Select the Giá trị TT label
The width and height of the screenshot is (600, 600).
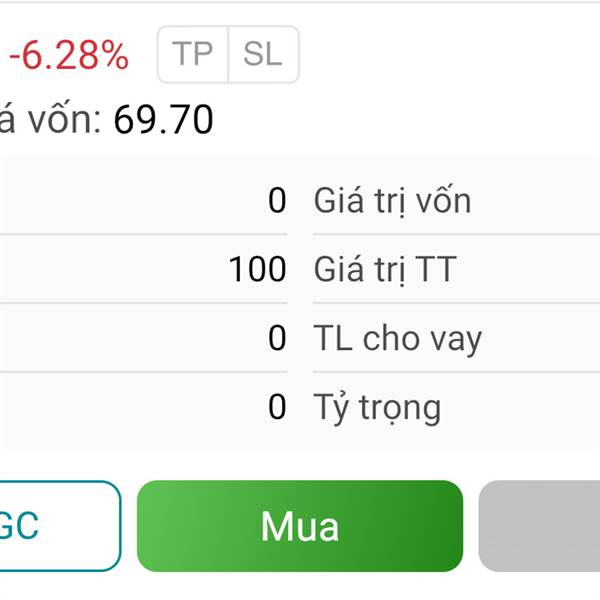tap(385, 270)
